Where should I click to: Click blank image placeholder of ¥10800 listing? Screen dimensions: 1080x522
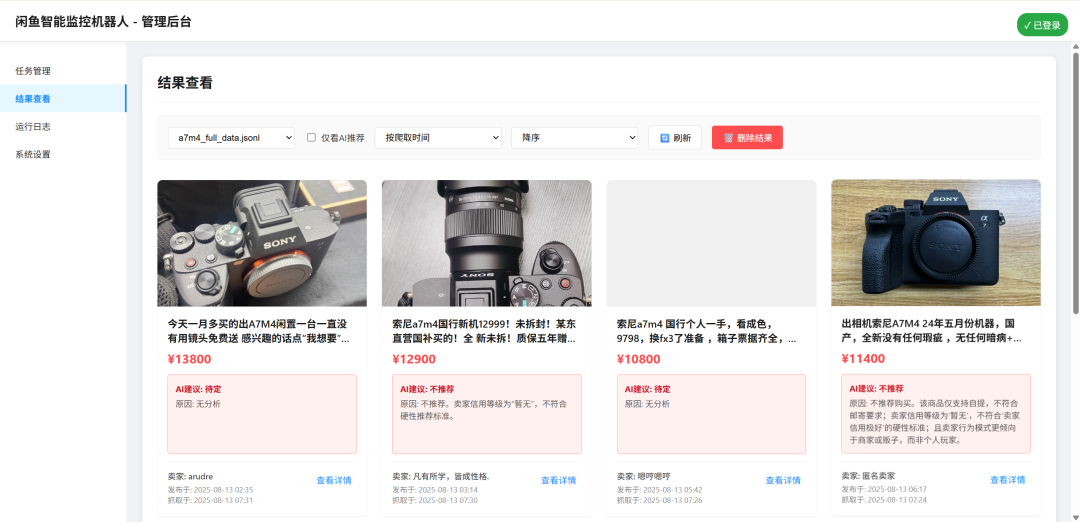click(x=712, y=243)
